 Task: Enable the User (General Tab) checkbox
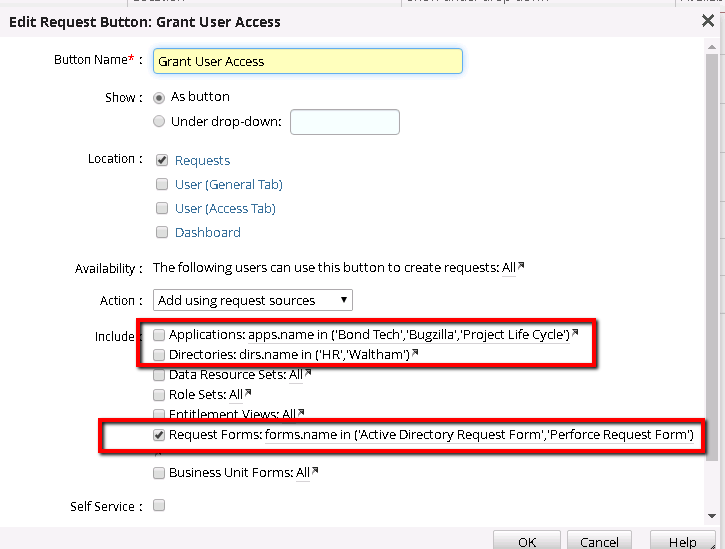point(161,184)
